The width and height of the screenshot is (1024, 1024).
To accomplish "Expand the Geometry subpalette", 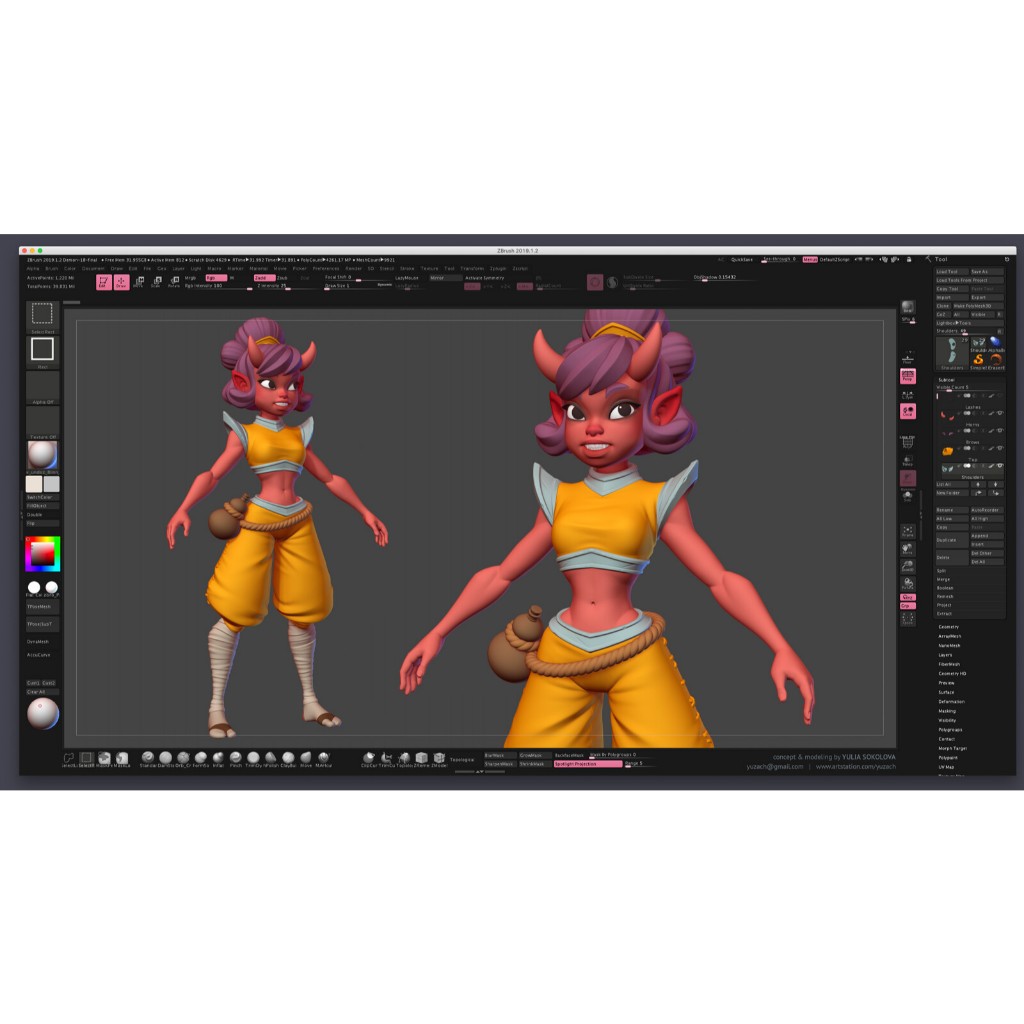I will (949, 627).
